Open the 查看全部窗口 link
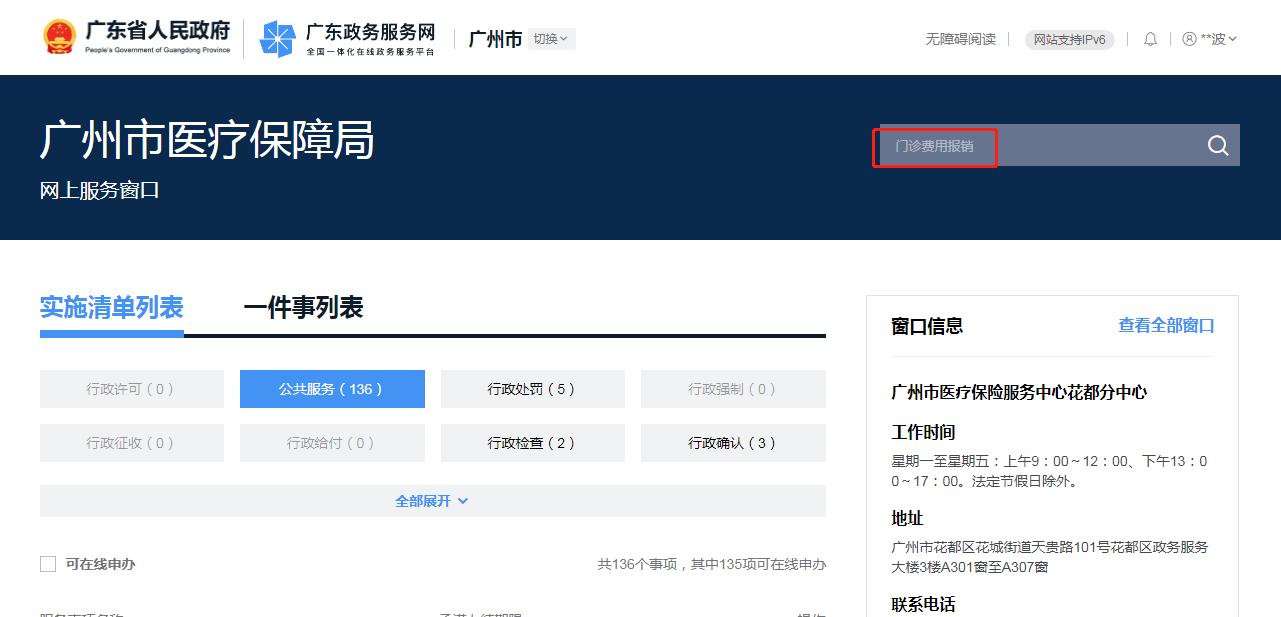The height and width of the screenshot is (617, 1281). click(1166, 326)
